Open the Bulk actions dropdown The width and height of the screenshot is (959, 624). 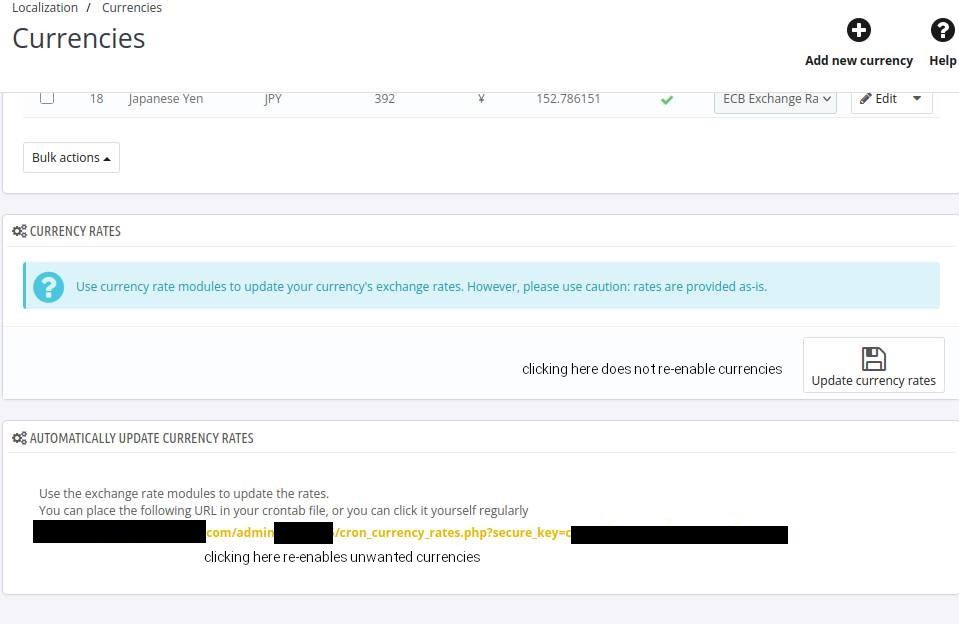71,158
